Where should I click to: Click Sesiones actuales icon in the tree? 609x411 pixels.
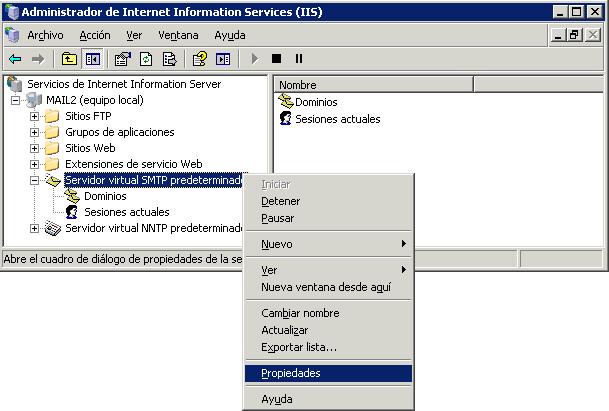point(71,212)
